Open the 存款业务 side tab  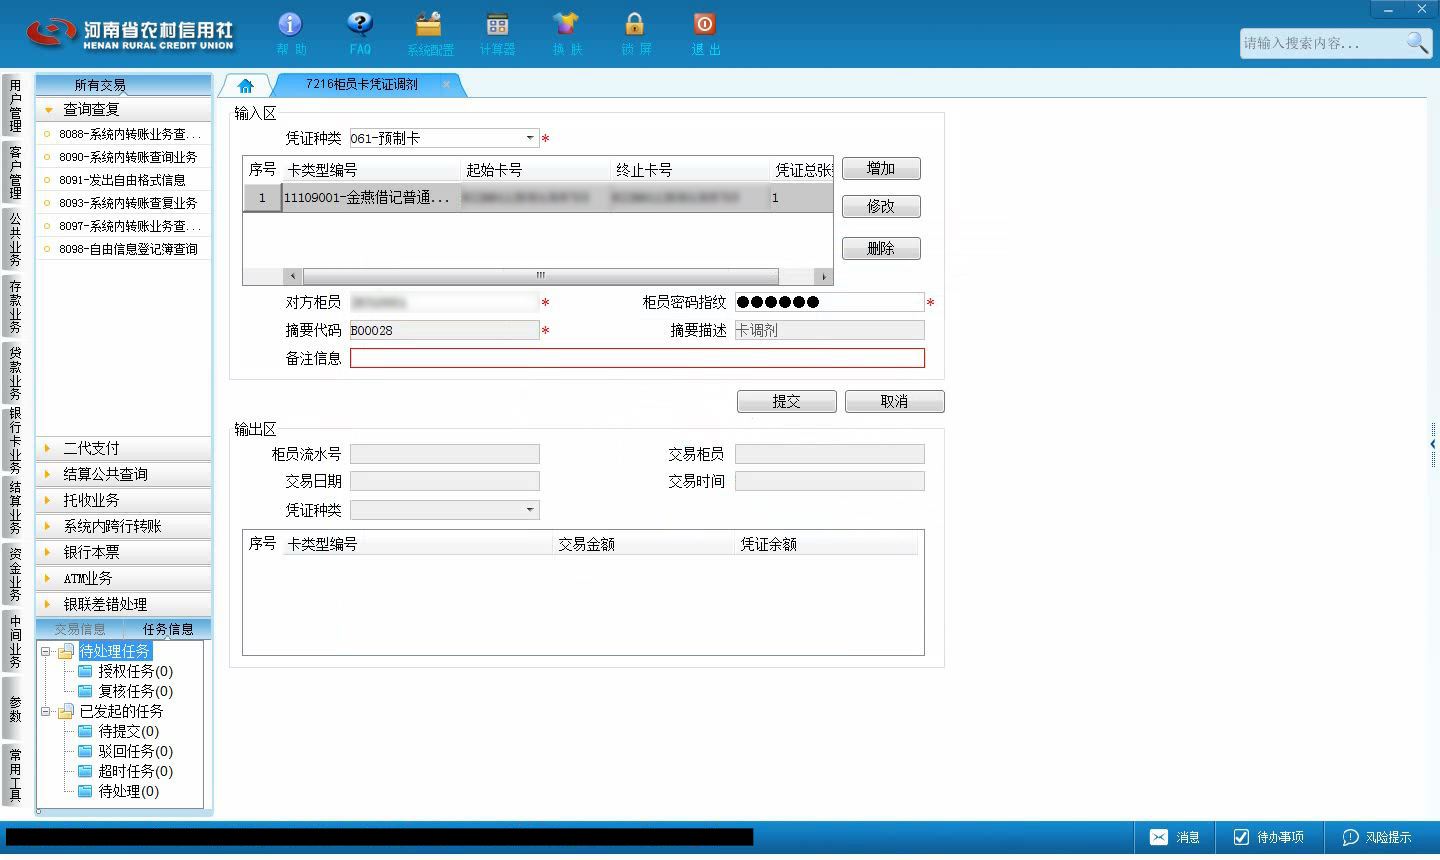pyautogui.click(x=15, y=306)
